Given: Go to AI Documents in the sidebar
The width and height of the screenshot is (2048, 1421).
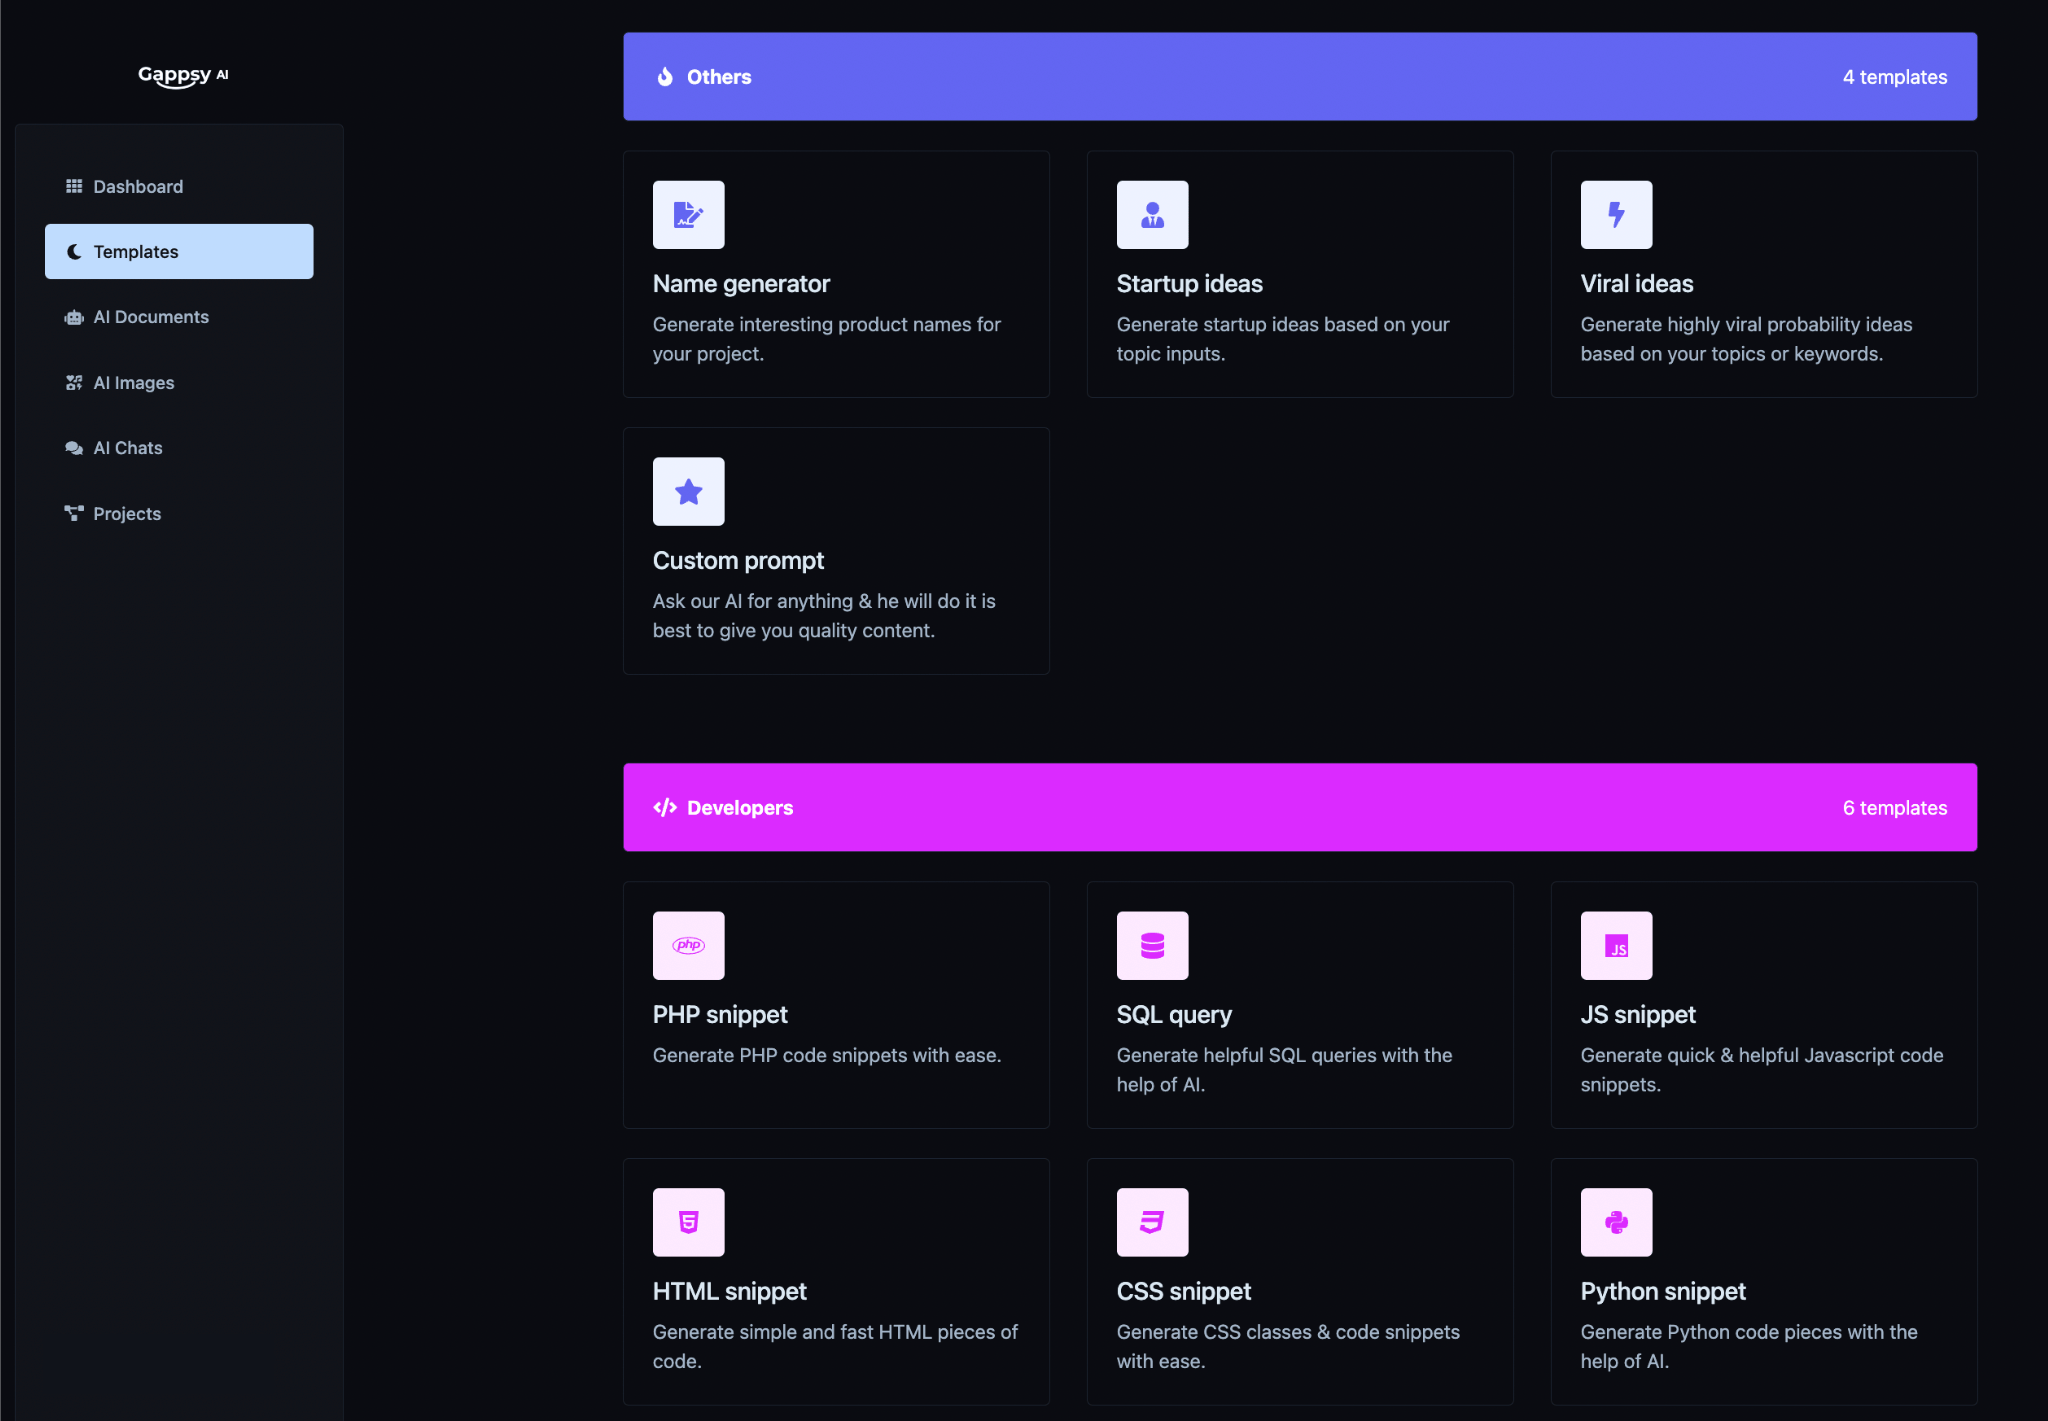Looking at the screenshot, I should (x=150, y=317).
